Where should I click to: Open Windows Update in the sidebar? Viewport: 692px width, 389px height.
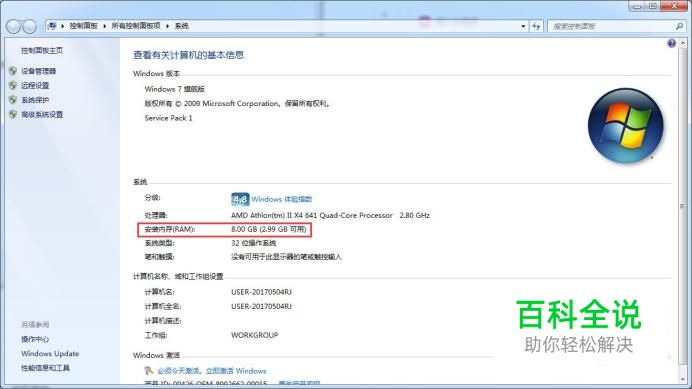coord(50,354)
